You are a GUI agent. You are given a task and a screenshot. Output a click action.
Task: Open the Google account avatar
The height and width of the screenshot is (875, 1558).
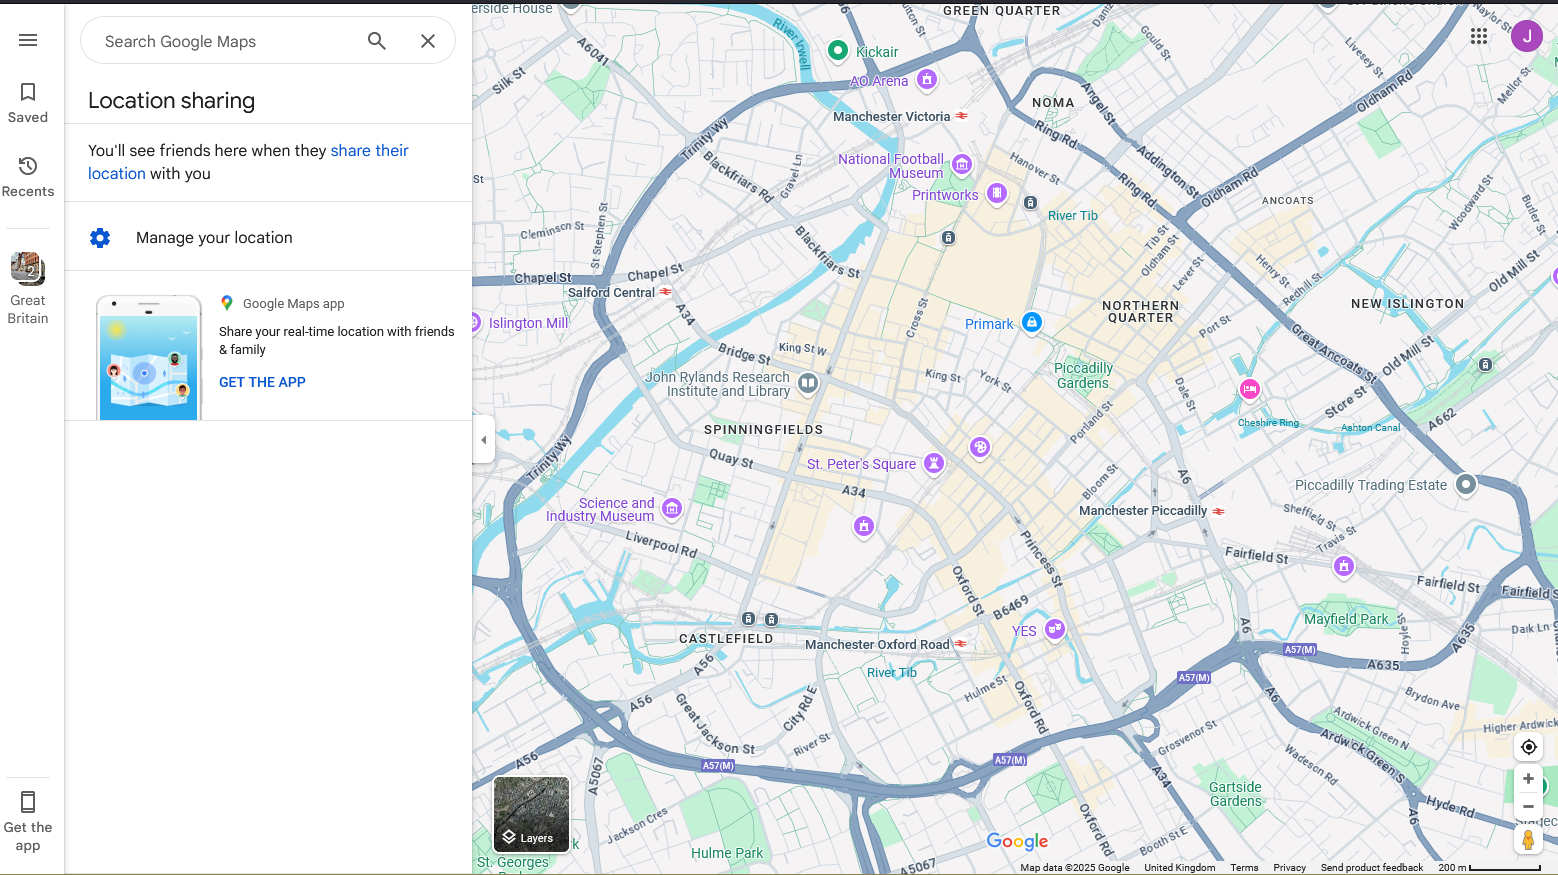(1526, 36)
